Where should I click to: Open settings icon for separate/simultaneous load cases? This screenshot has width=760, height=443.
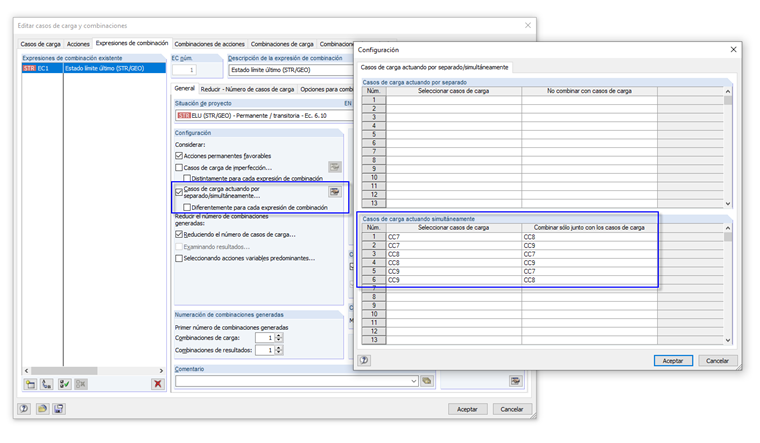[x=334, y=192]
